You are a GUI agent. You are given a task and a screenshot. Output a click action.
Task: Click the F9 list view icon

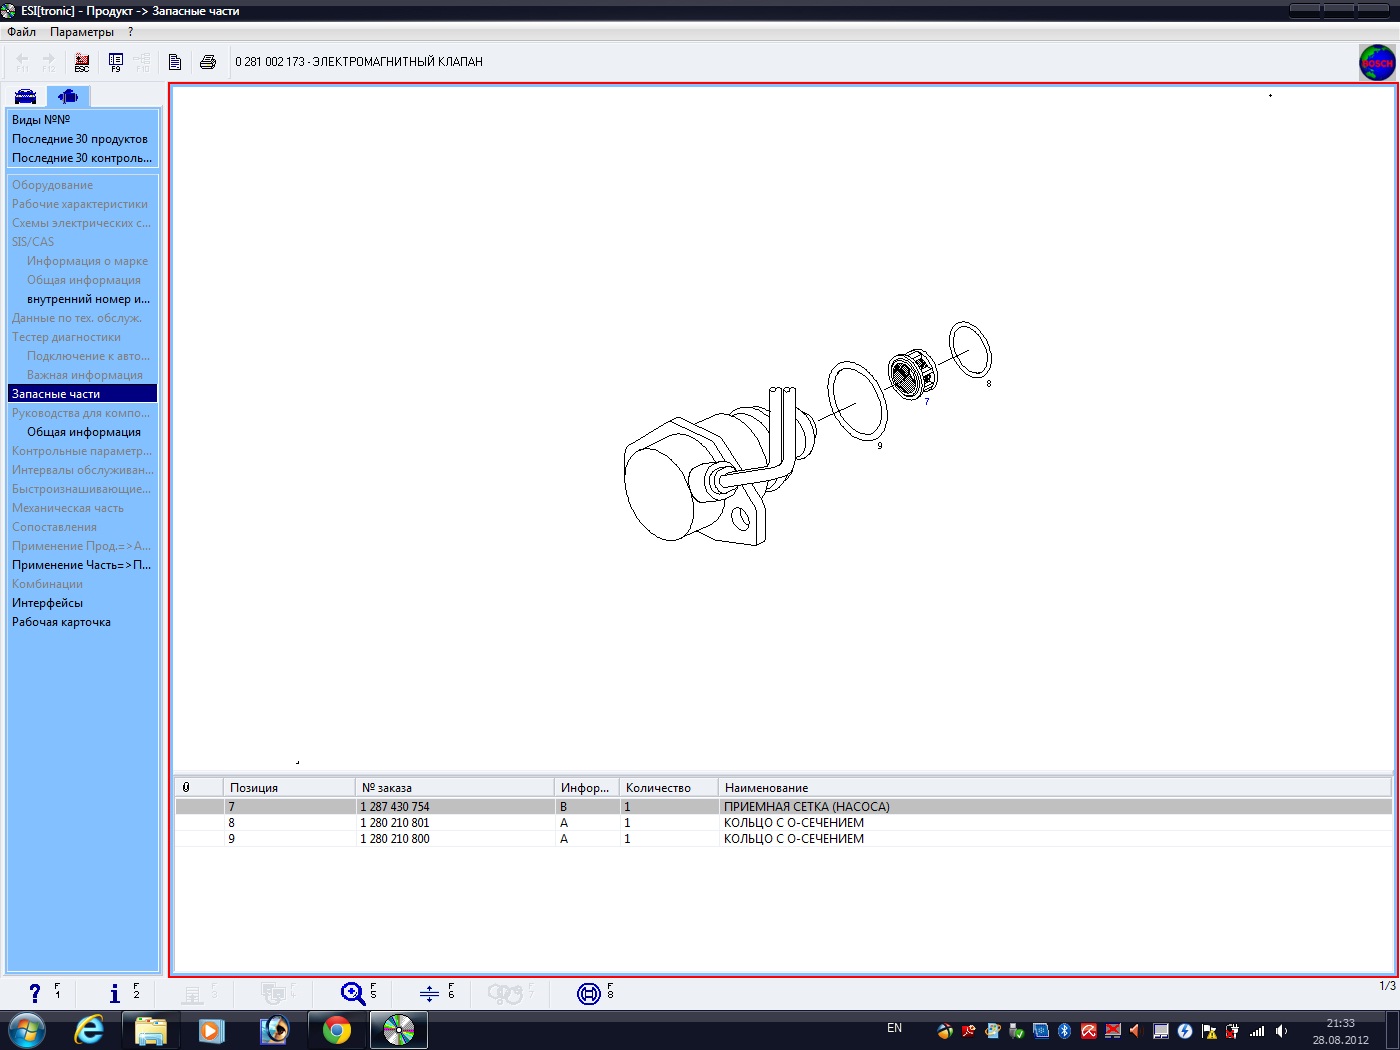tap(115, 62)
